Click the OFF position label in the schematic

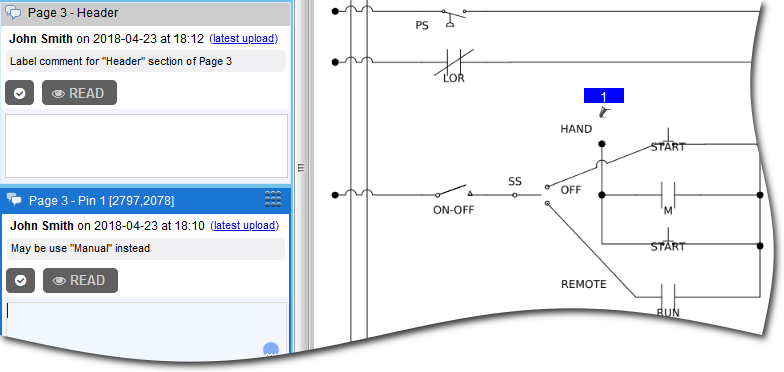tap(570, 190)
